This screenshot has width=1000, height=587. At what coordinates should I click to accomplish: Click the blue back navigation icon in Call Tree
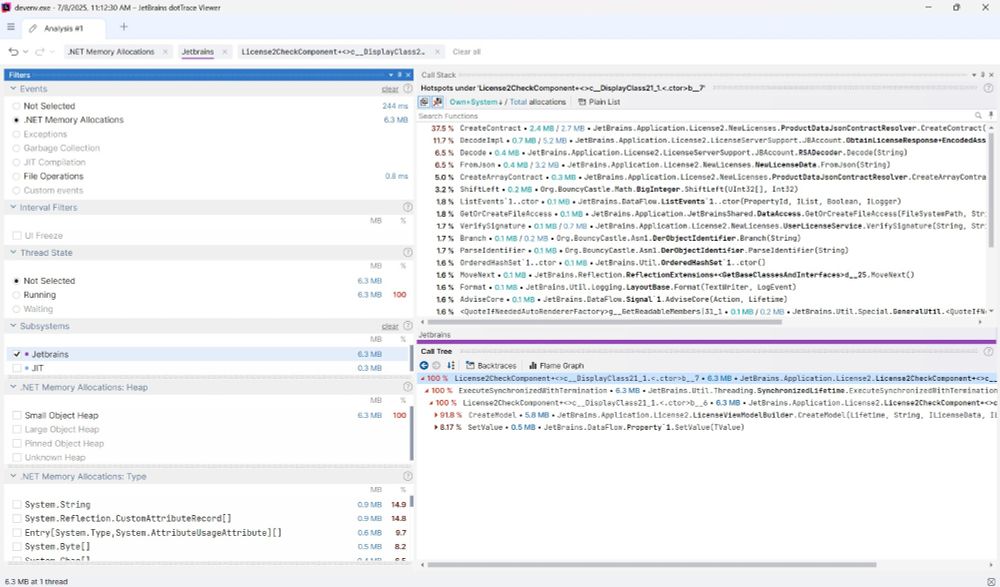pos(424,366)
